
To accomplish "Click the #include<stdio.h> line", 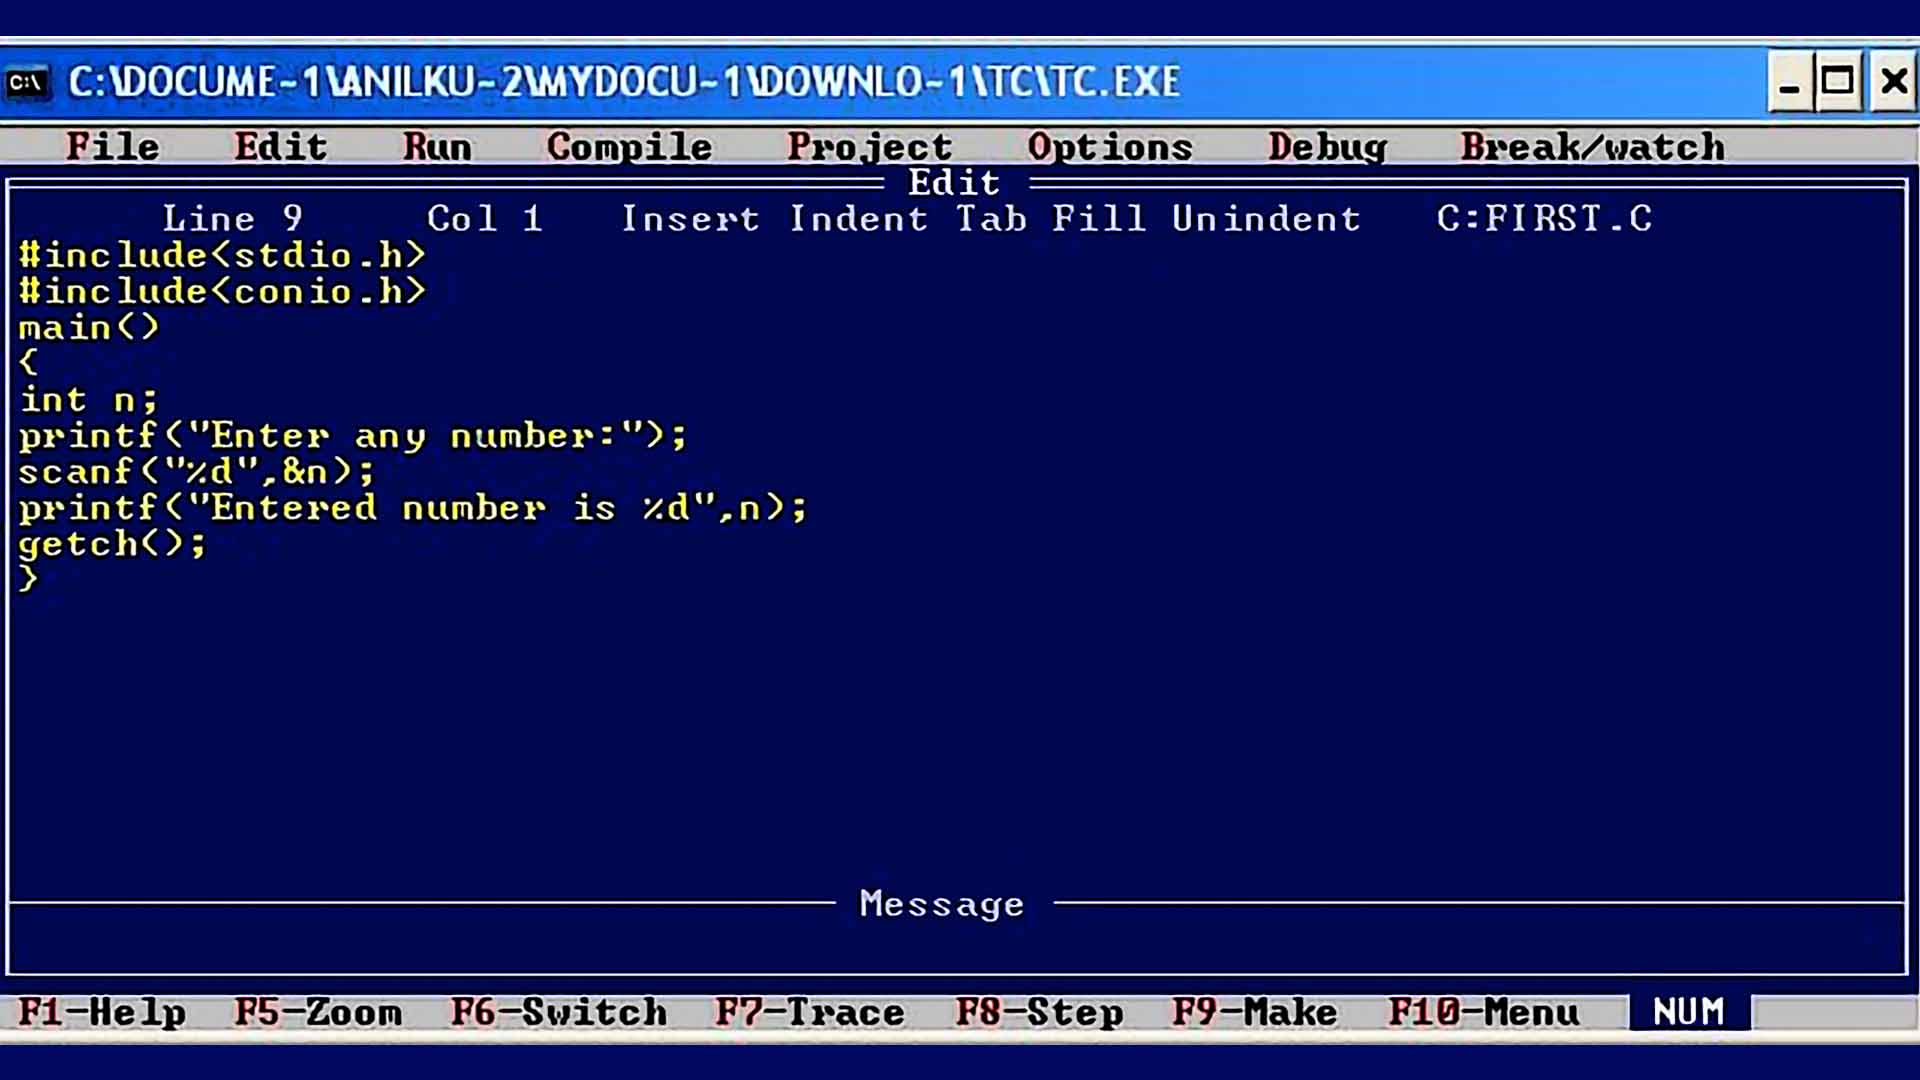I will (222, 255).
